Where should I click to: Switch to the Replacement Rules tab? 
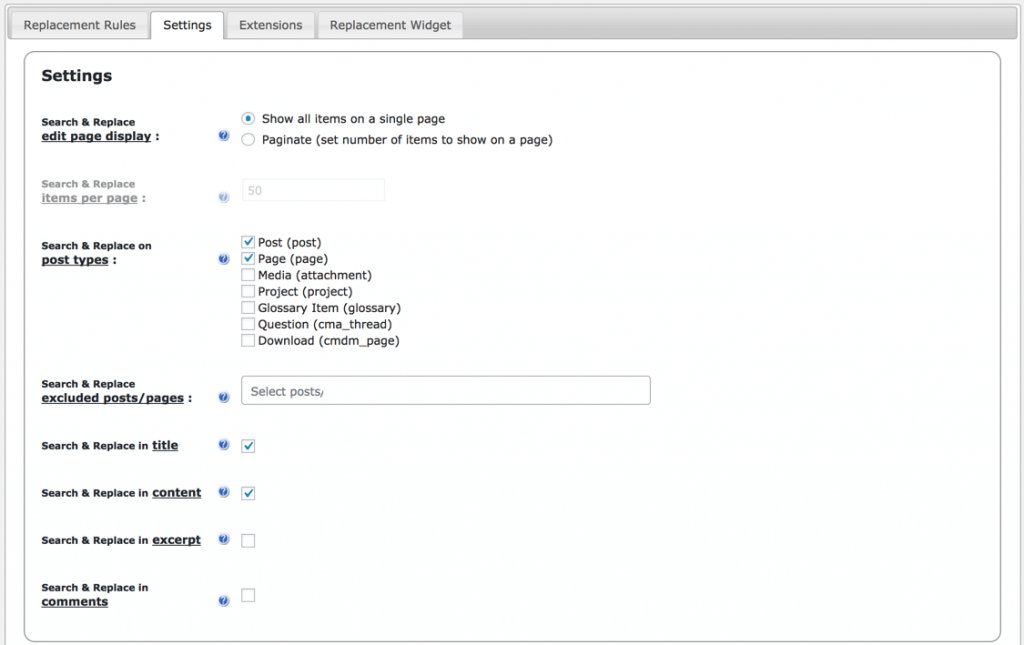(x=79, y=25)
